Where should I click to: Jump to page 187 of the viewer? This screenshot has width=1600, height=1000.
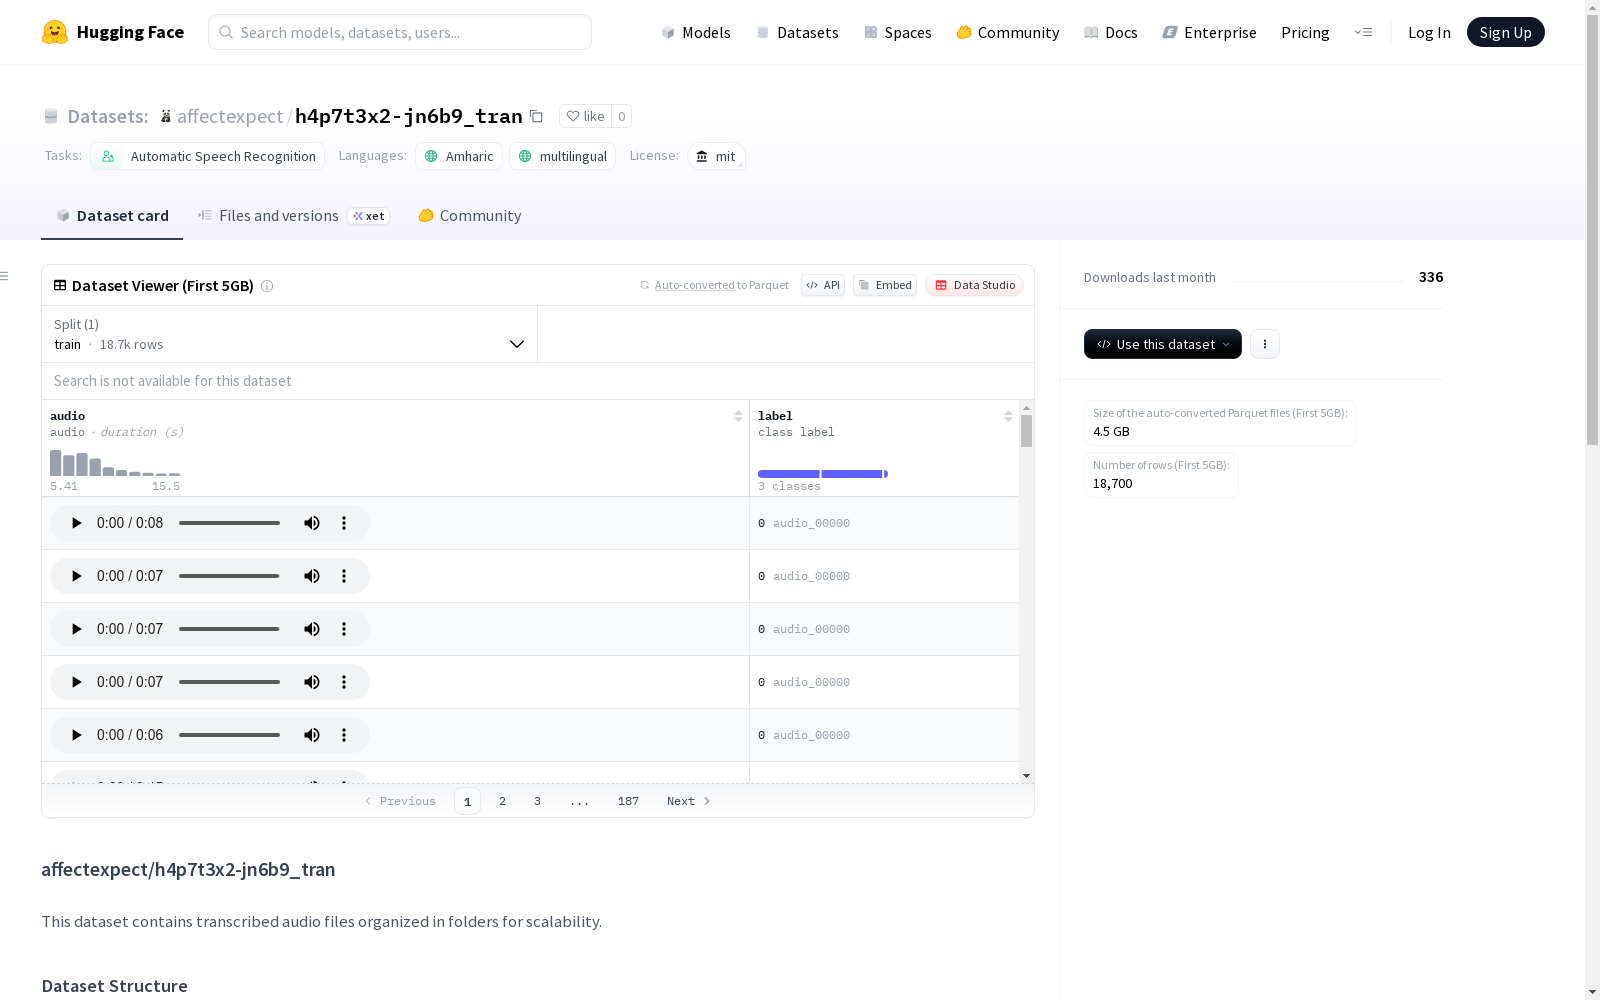[x=628, y=801]
